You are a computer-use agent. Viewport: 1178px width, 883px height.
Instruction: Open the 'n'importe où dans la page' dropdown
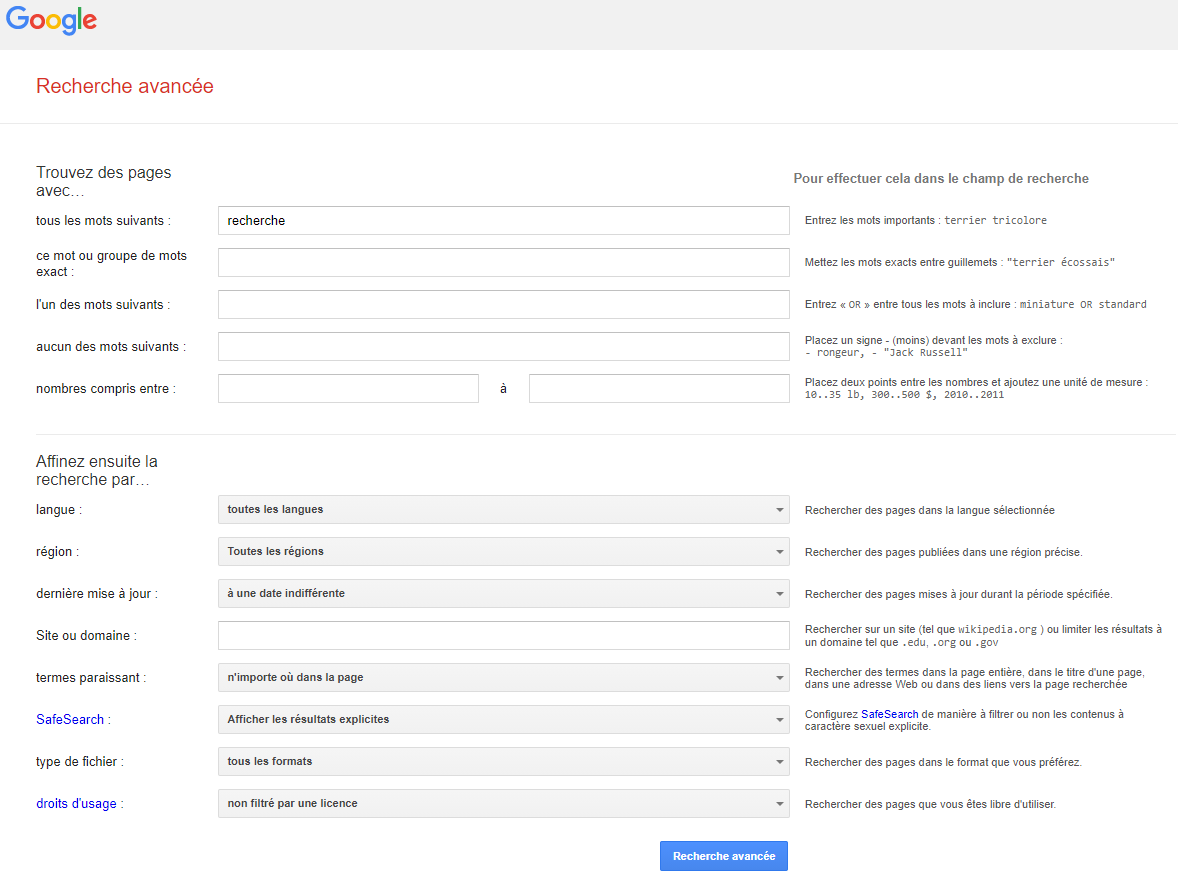(x=503, y=678)
